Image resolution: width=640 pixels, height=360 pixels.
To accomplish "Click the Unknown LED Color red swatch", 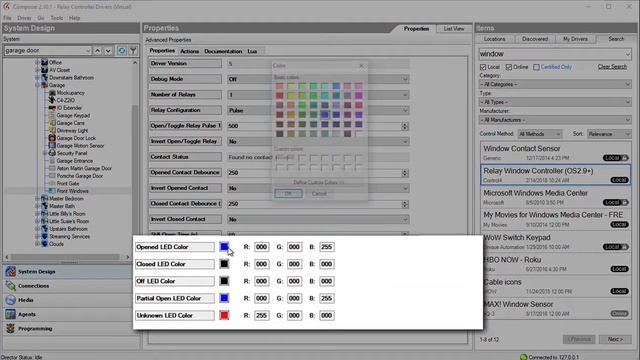I will coord(224,316).
